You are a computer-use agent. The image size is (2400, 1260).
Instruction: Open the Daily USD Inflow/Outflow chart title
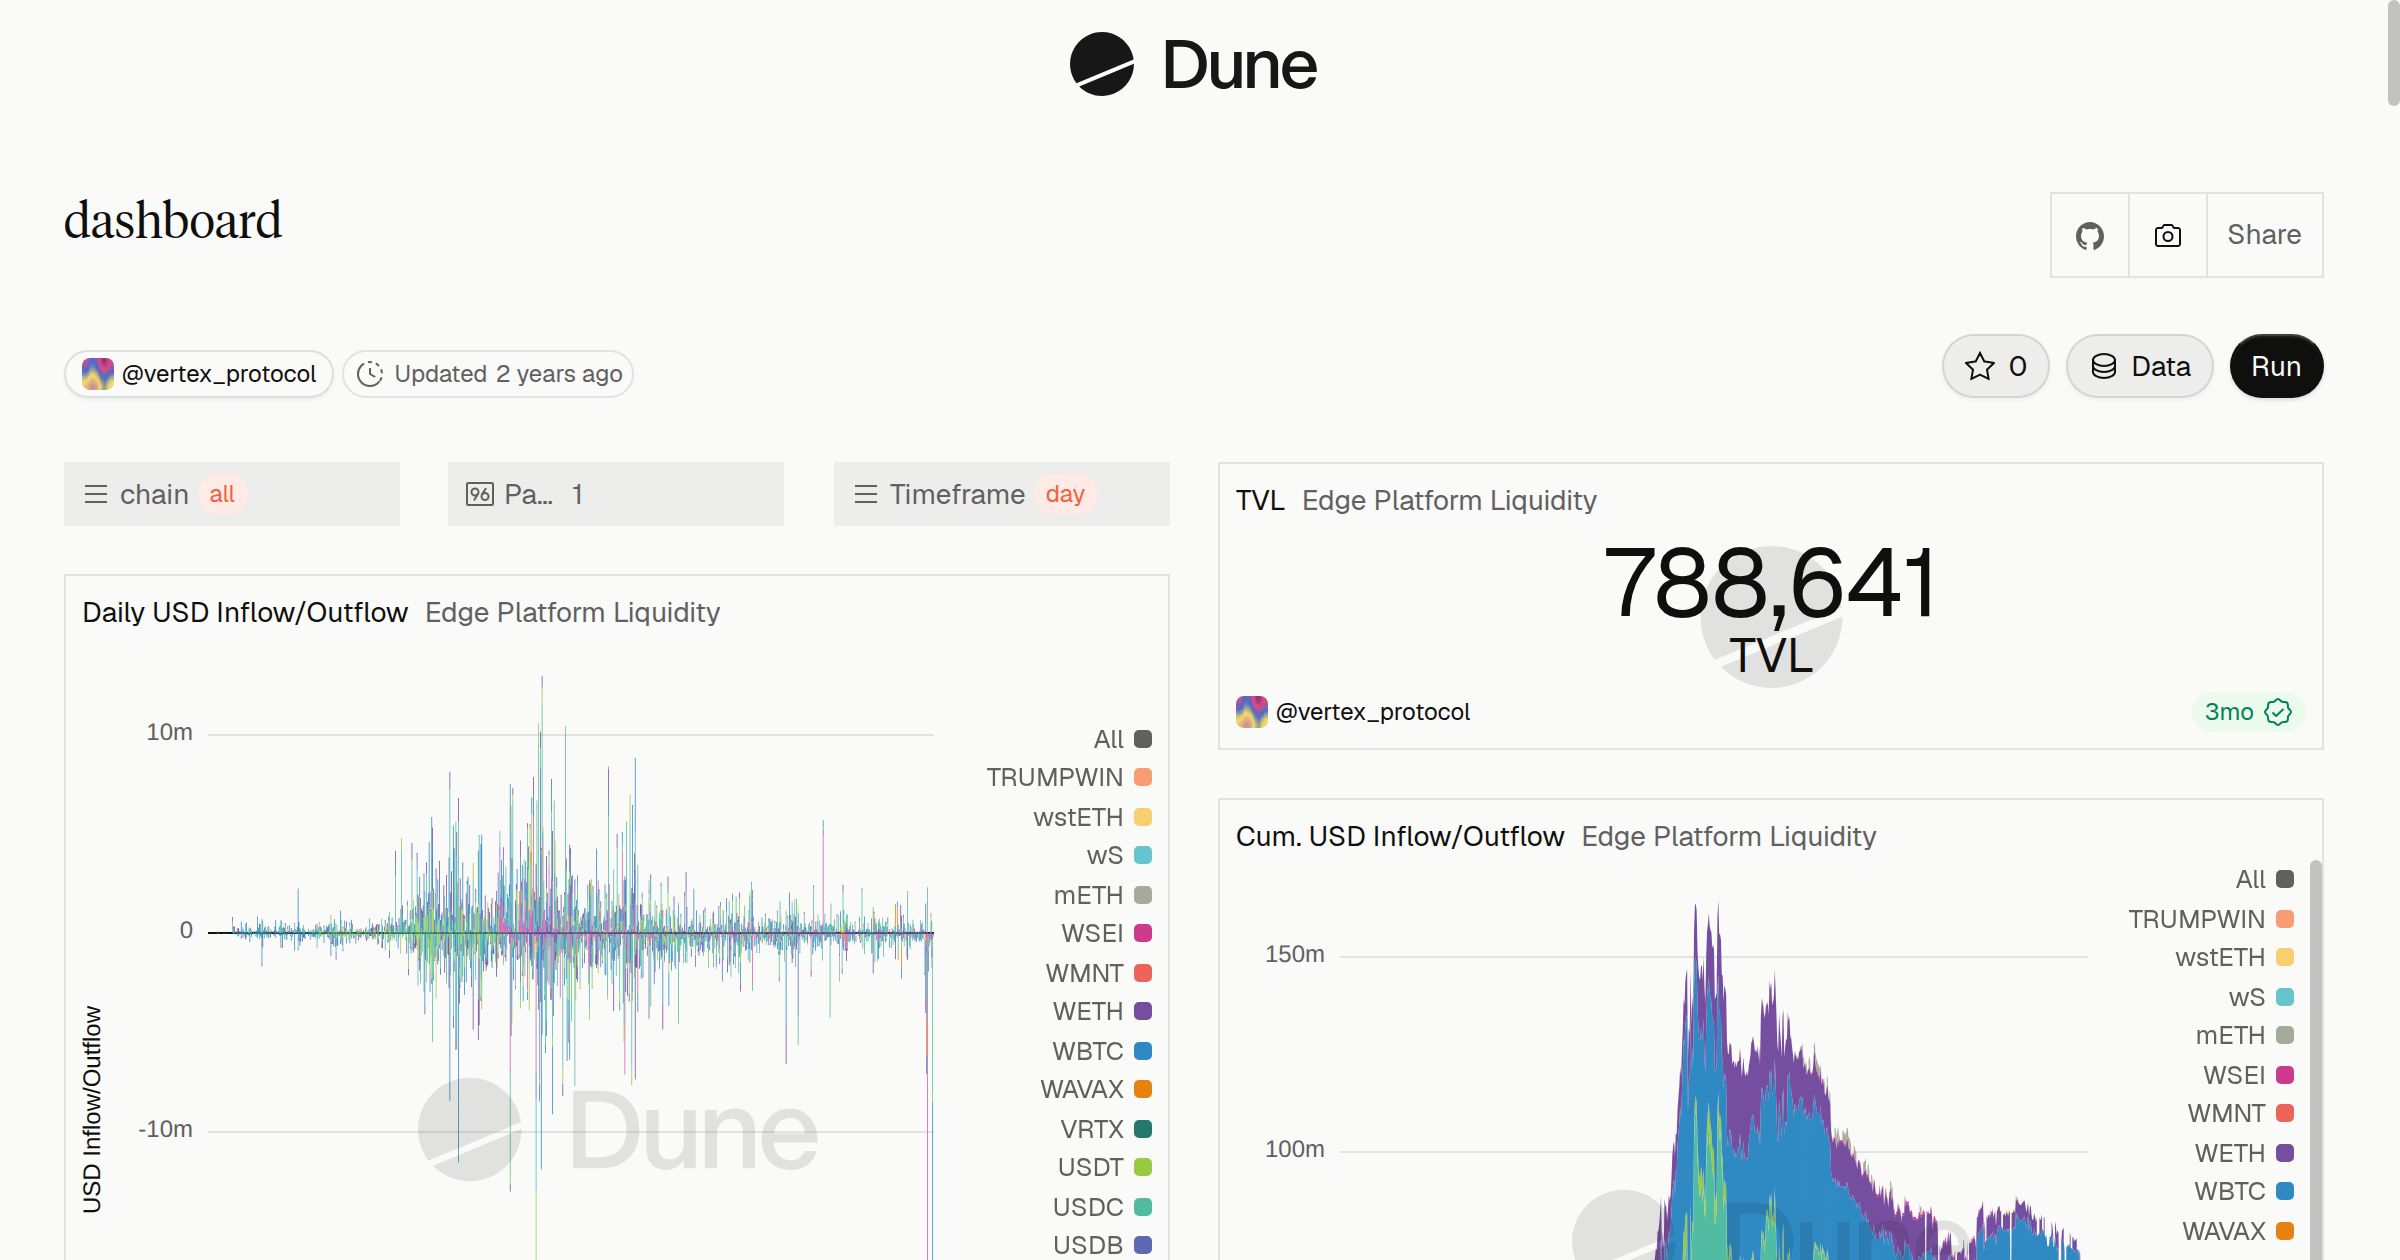pos(245,612)
